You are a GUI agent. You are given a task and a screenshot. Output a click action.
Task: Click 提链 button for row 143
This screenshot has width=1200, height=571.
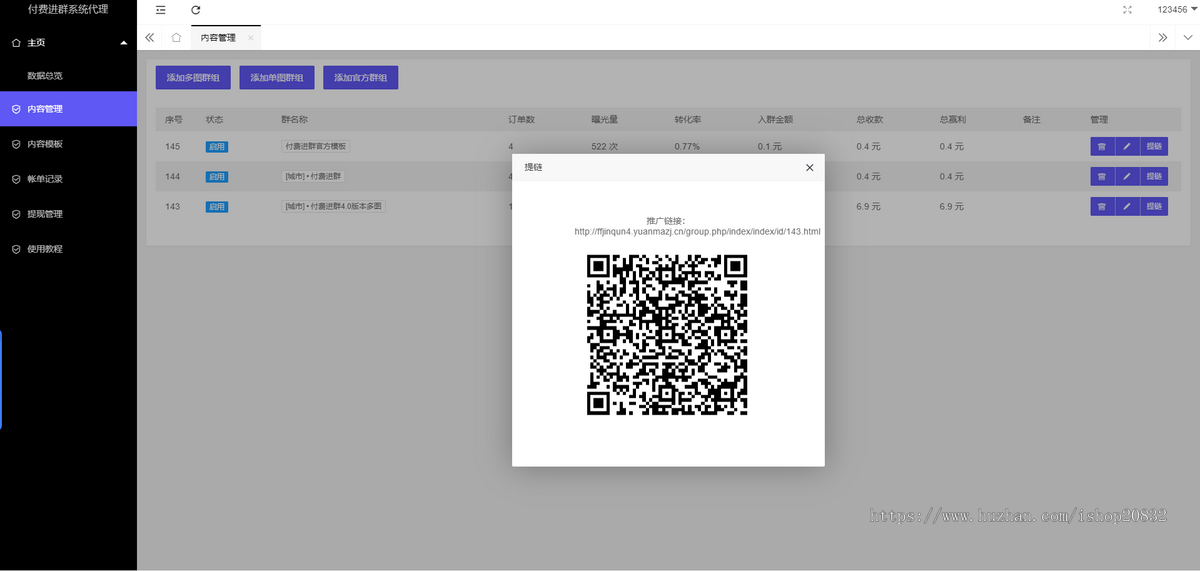click(1154, 207)
